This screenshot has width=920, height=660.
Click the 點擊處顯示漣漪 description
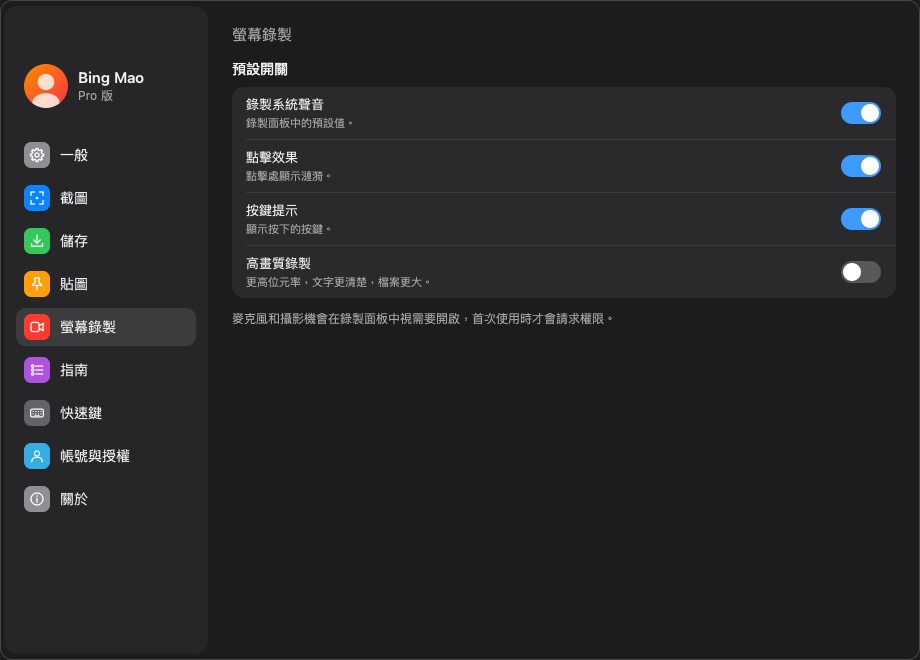[x=289, y=176]
